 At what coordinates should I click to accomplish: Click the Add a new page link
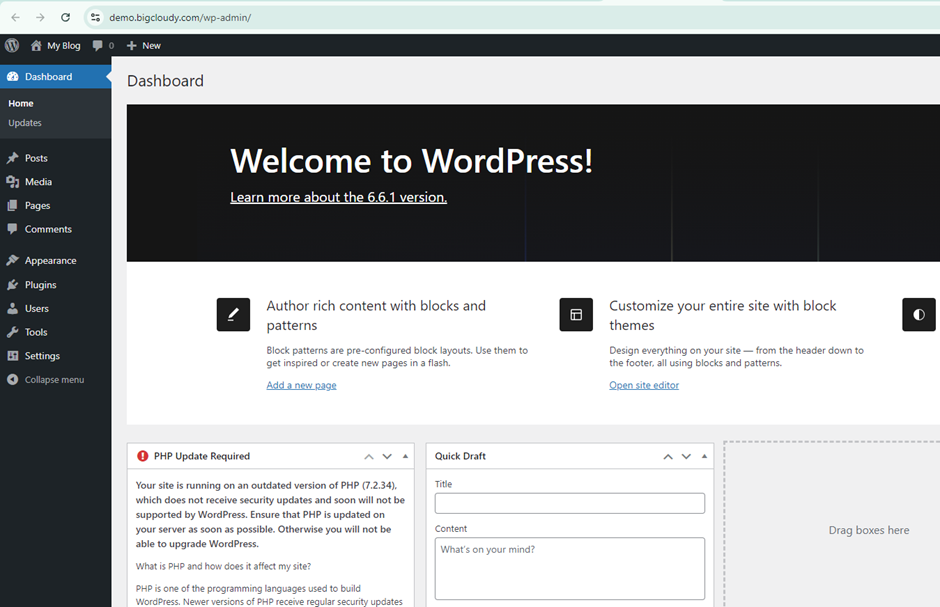click(x=301, y=385)
